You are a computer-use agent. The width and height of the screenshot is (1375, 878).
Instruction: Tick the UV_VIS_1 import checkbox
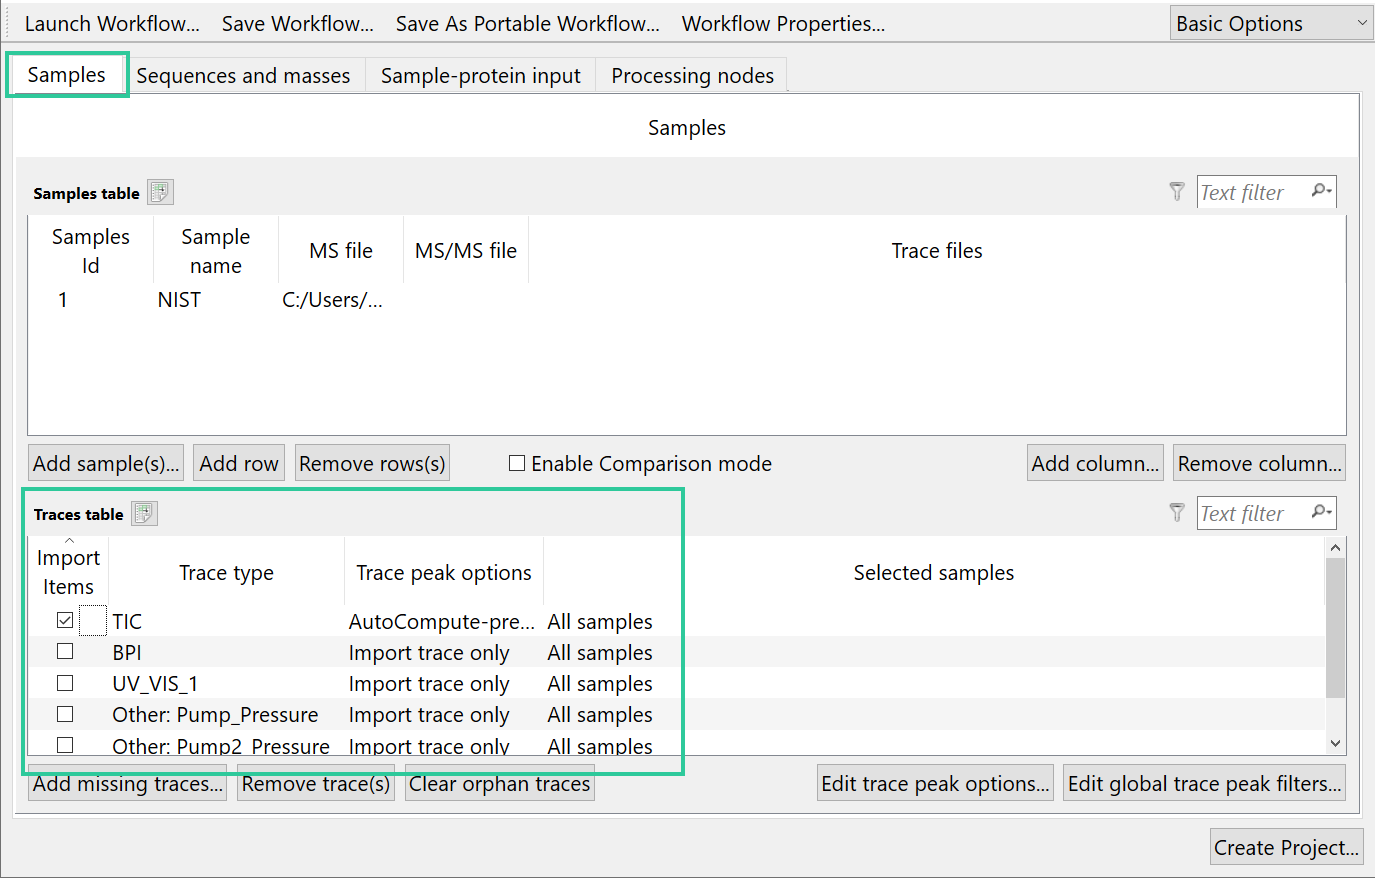coord(65,683)
